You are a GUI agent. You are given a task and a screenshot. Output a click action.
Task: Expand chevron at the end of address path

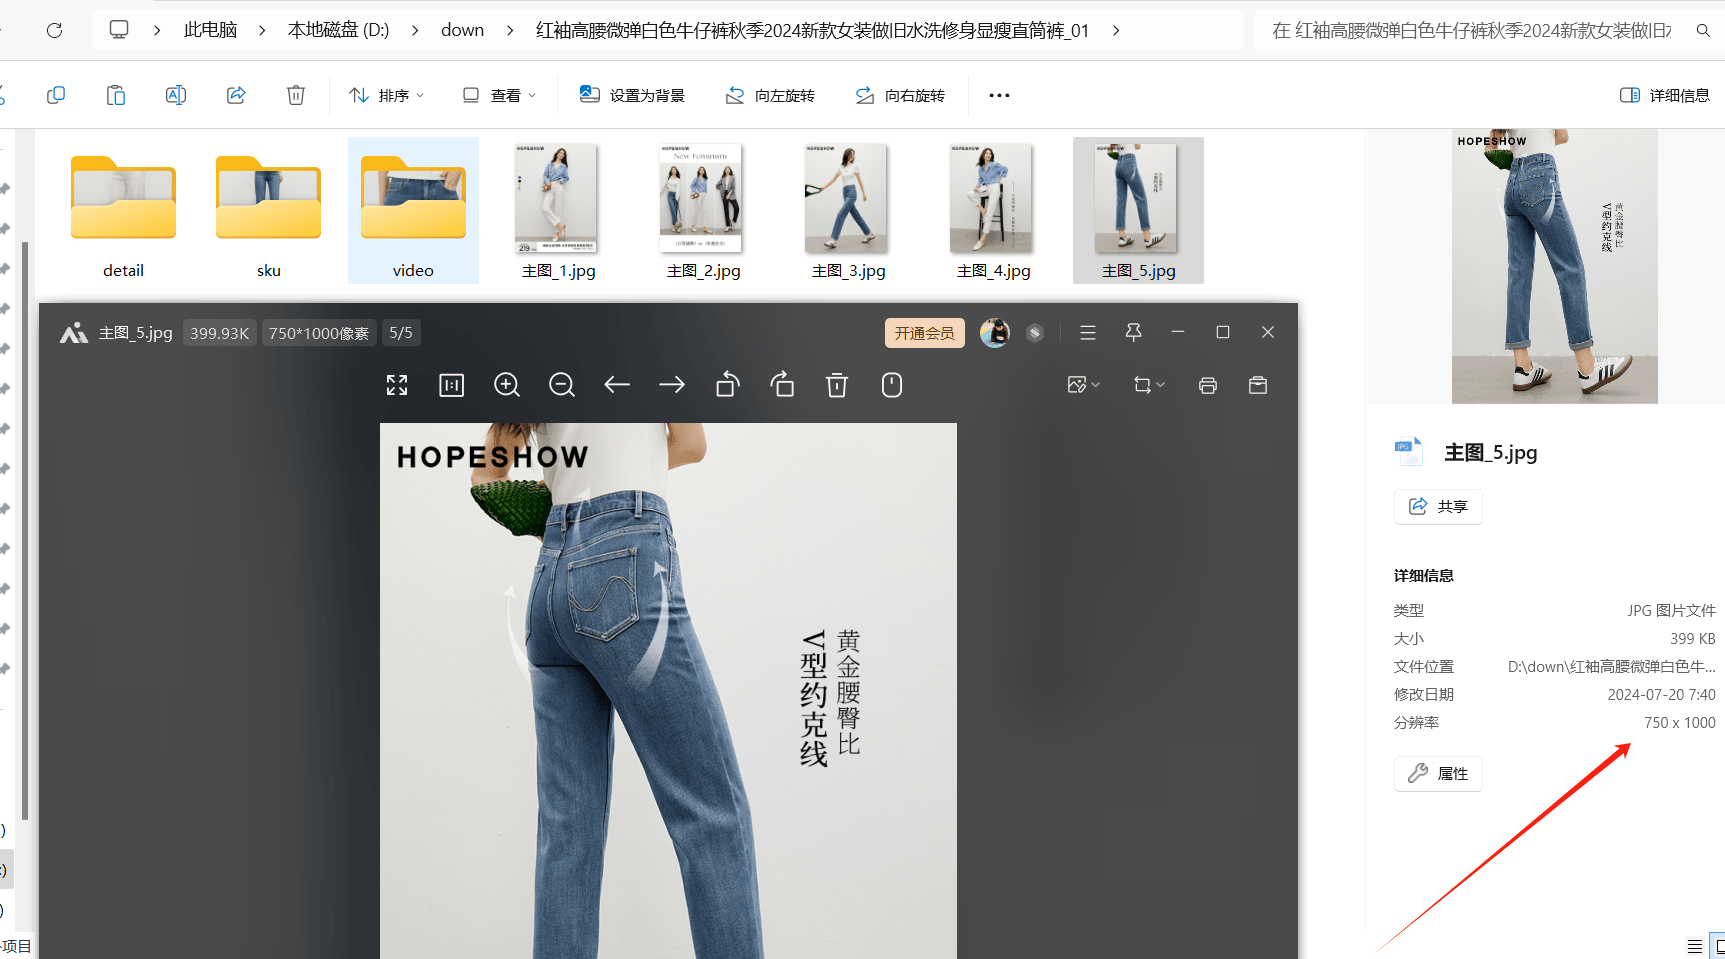click(x=1116, y=30)
